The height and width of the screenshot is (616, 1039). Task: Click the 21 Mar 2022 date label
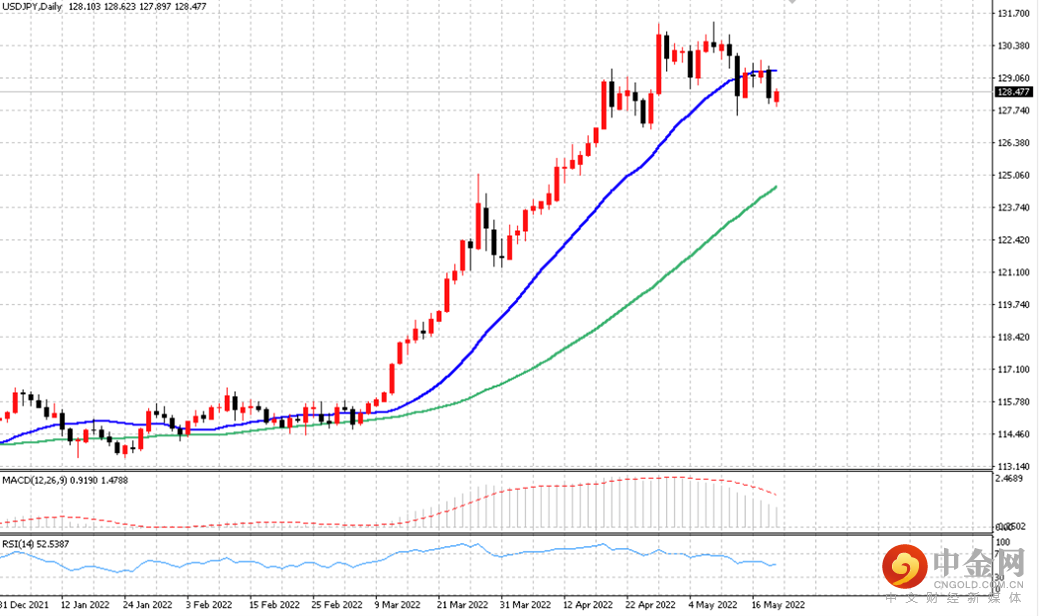[463, 605]
